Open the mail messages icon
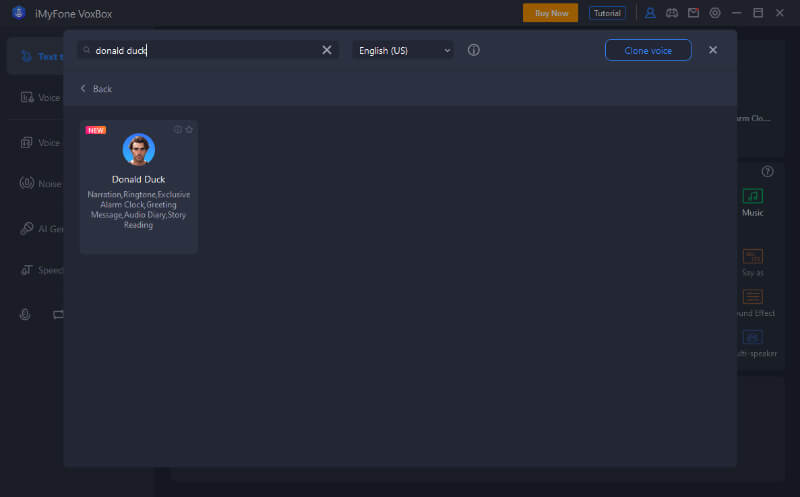Viewport: 800px width, 497px height. 693,13
